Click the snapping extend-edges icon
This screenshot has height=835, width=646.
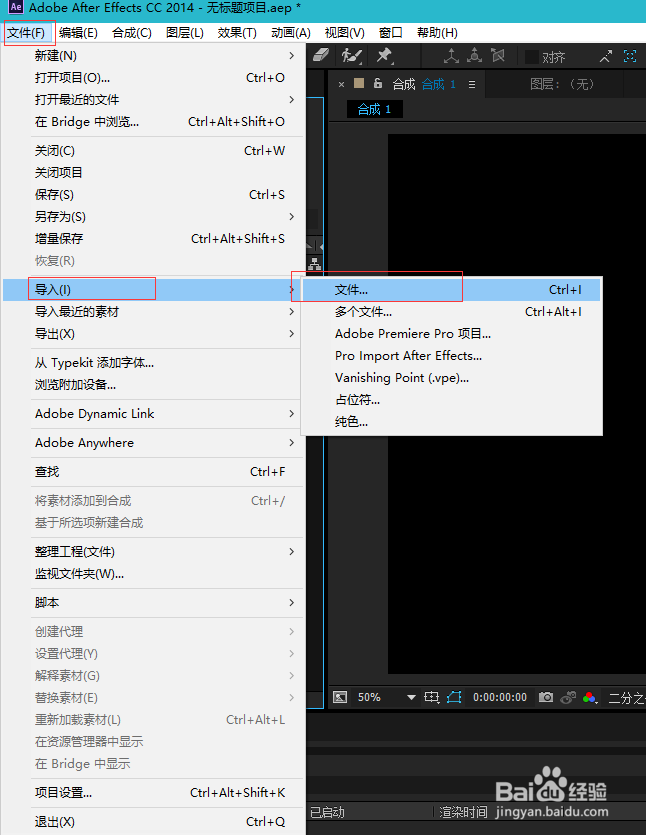(606, 56)
